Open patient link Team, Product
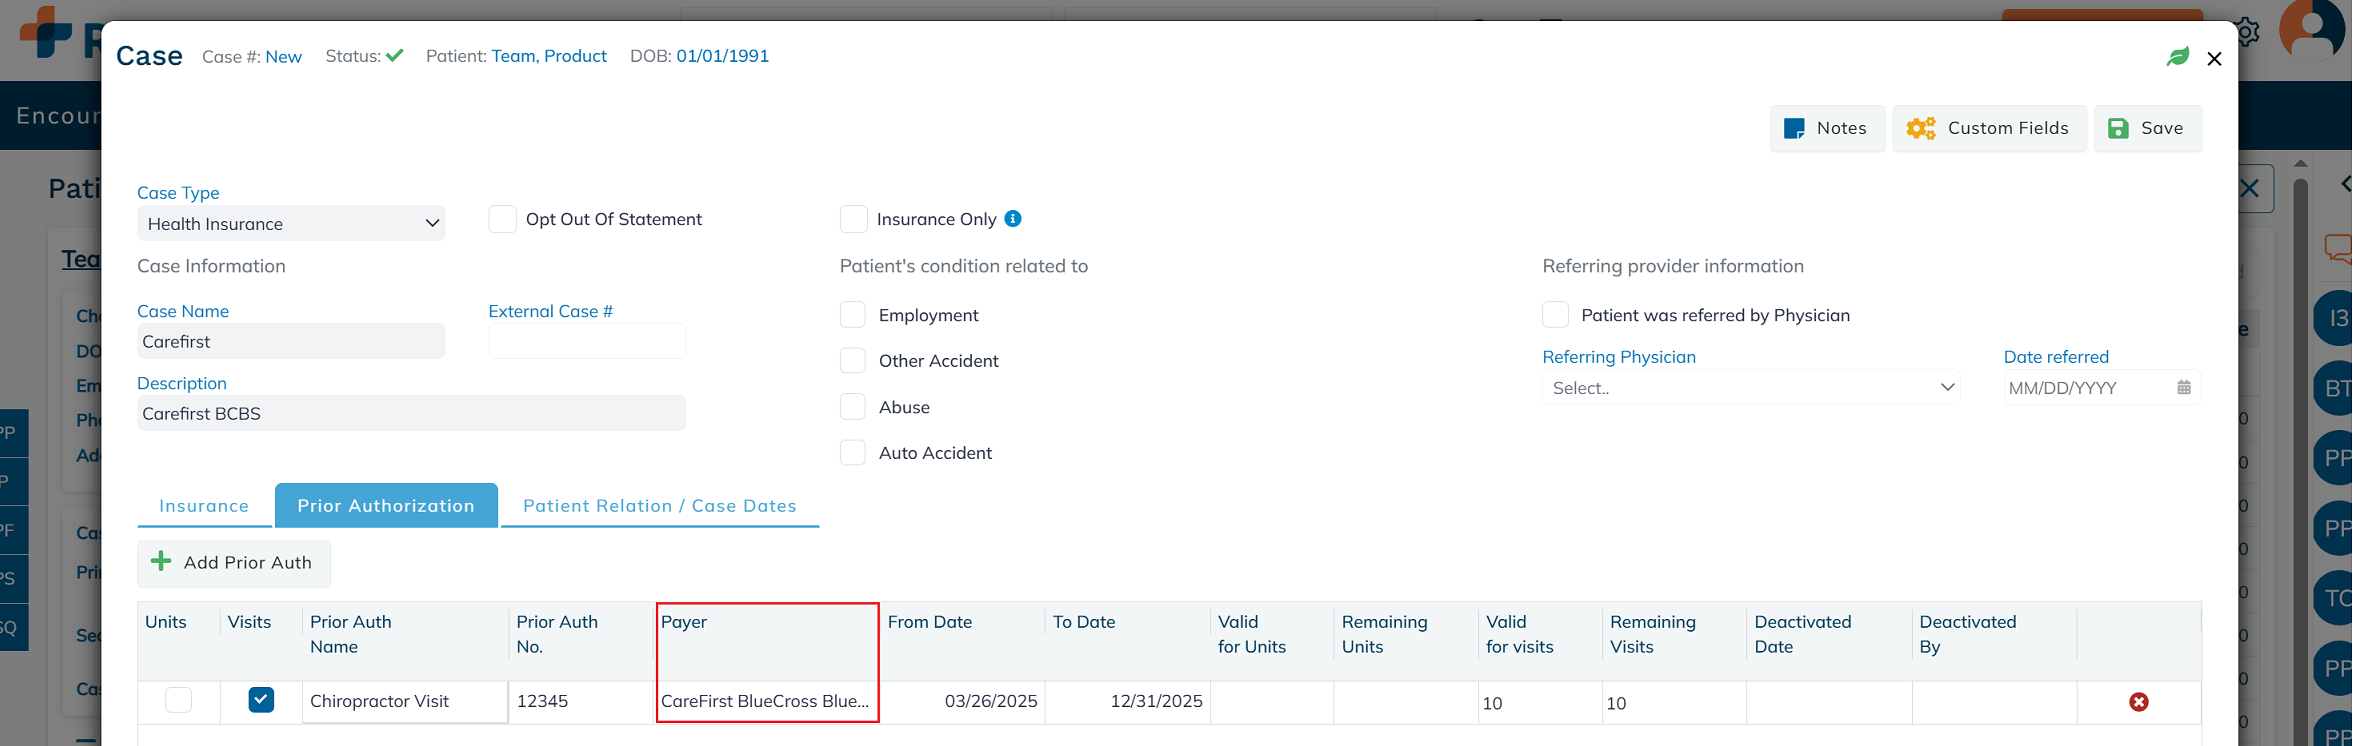 (x=548, y=56)
